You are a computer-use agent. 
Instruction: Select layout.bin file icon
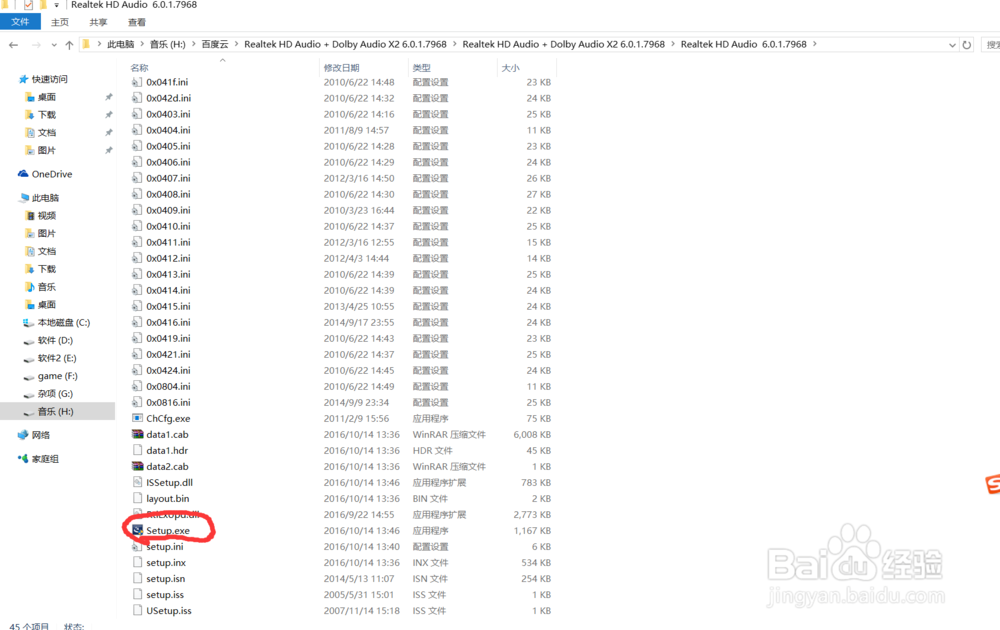137,498
